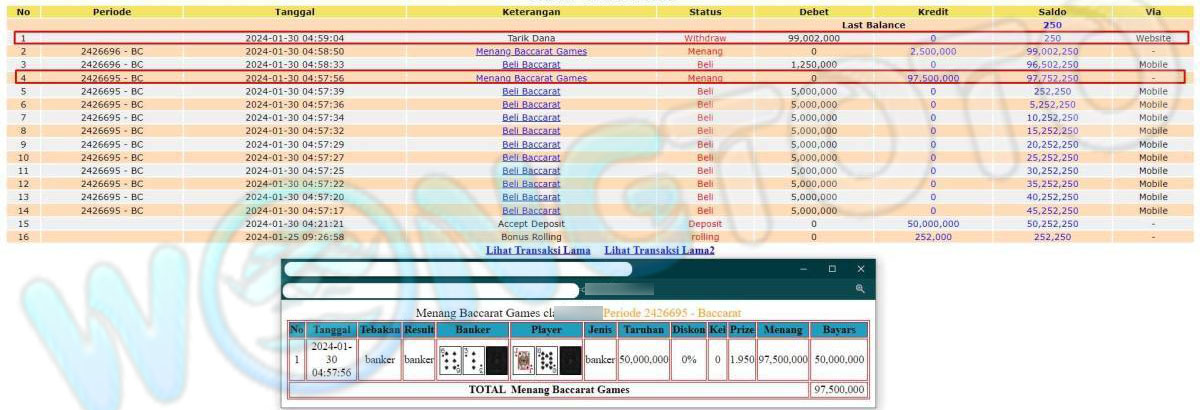1200x410 pixels.
Task: Open Menang Baccarat Games link in row 4
Action: [531, 78]
